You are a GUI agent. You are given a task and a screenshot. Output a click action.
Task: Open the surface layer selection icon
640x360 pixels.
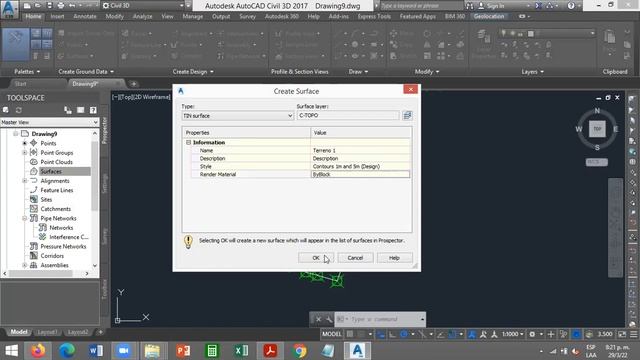point(407,116)
